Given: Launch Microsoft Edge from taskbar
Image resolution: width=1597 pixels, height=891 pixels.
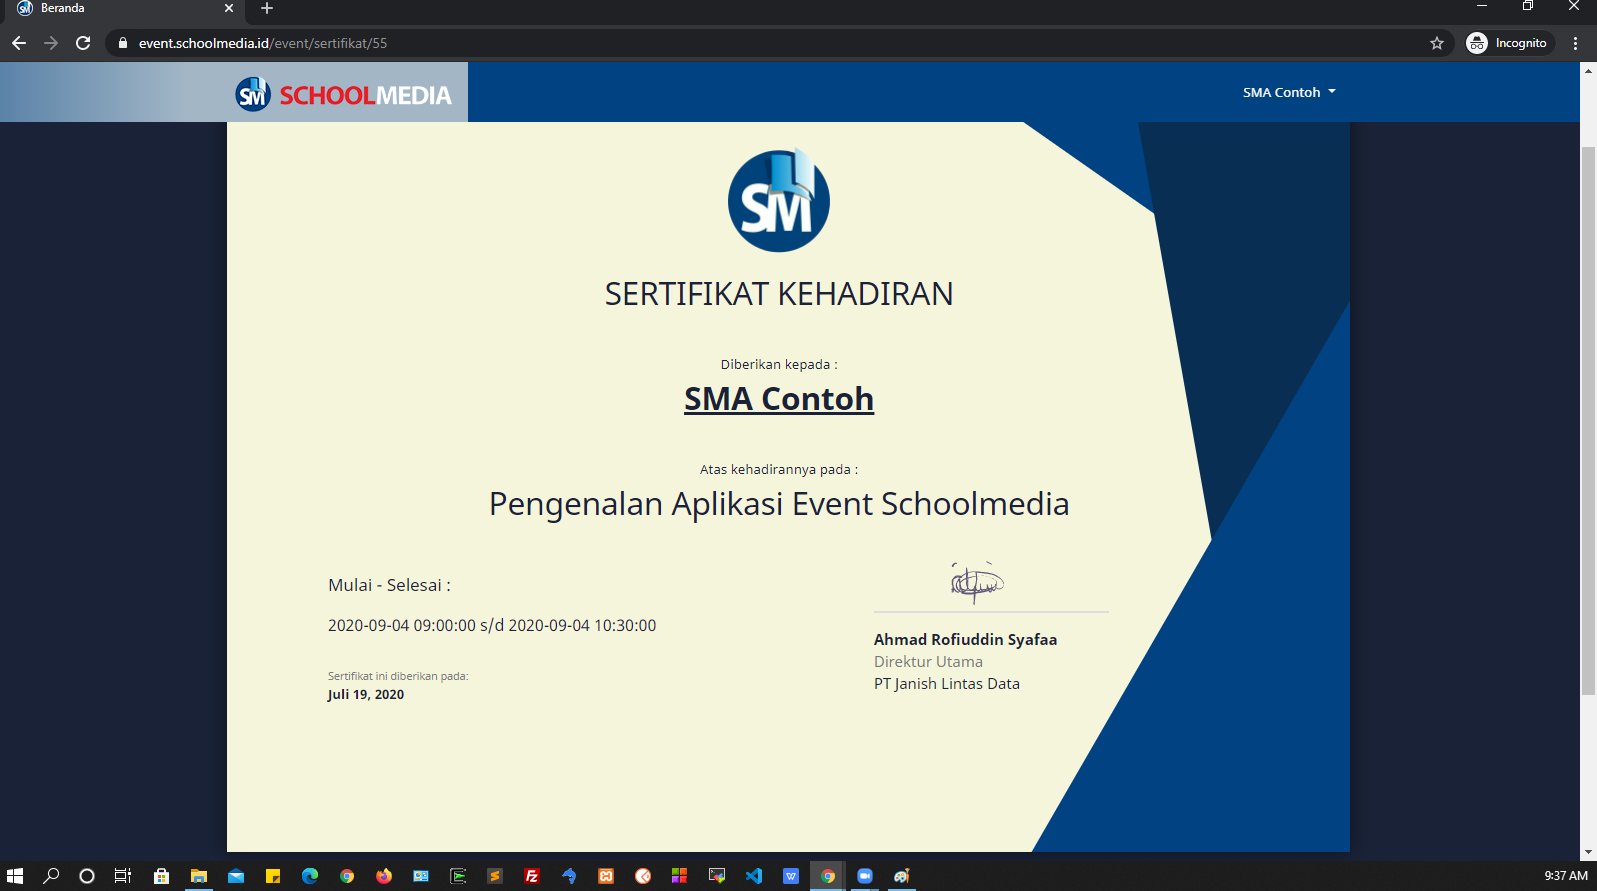Looking at the screenshot, I should pyautogui.click(x=310, y=876).
